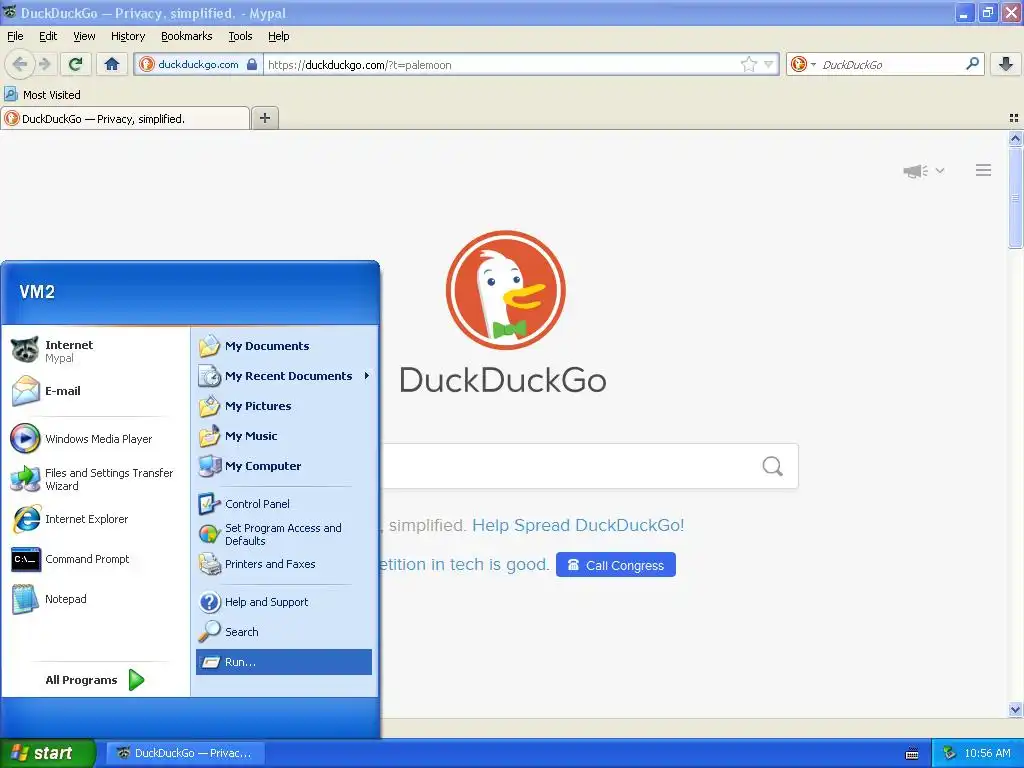Open the File menu
The image size is (1024, 768).
(x=15, y=36)
